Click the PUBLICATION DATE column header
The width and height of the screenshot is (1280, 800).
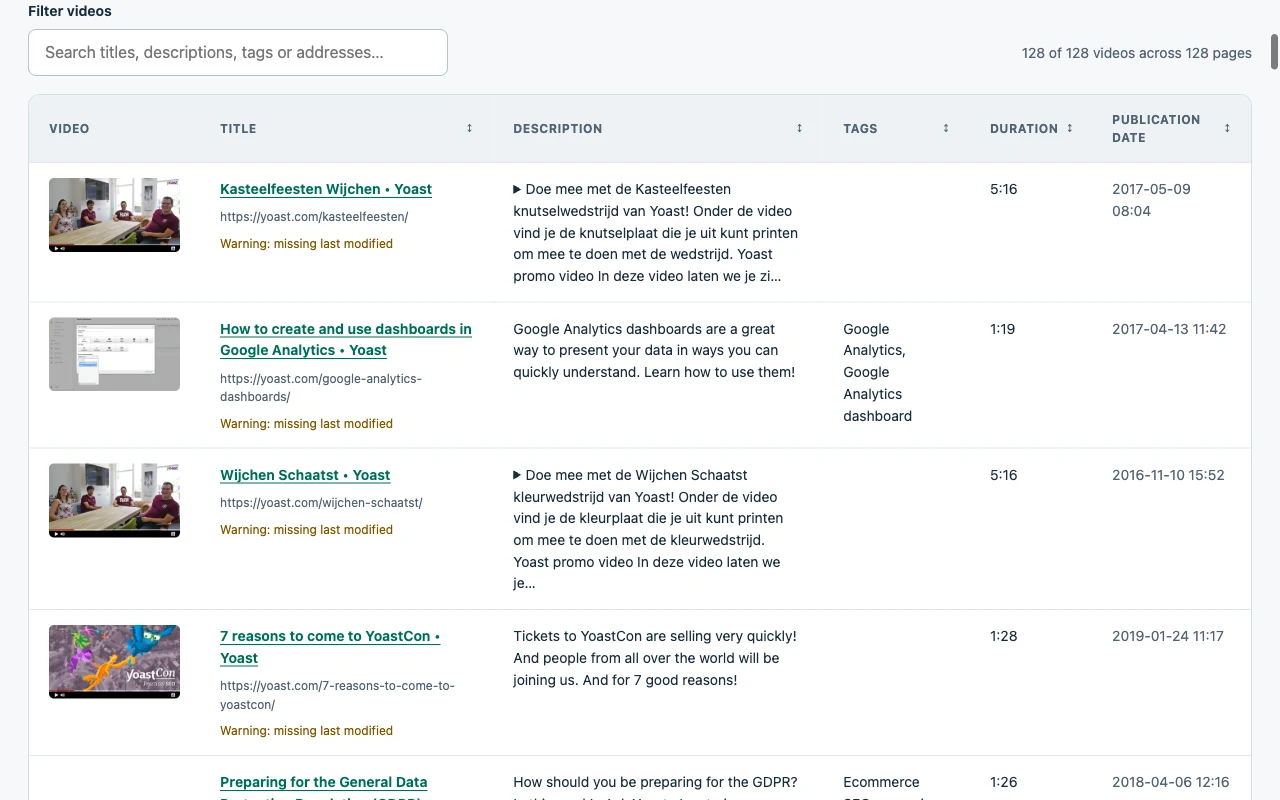click(1156, 128)
